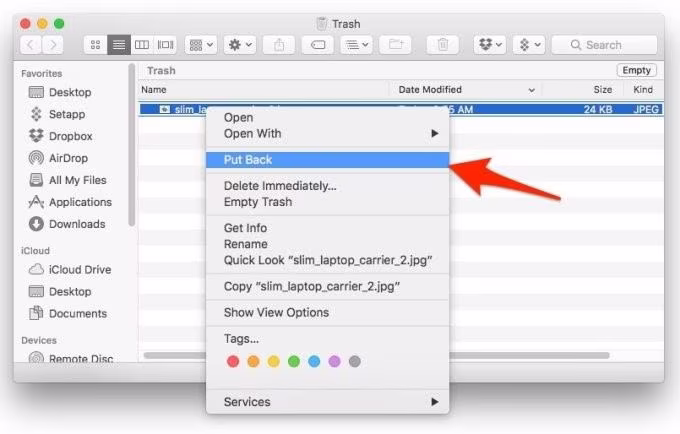This screenshot has height=434, width=680.
Task: Open Setapp in sidebar
Action: (57, 114)
